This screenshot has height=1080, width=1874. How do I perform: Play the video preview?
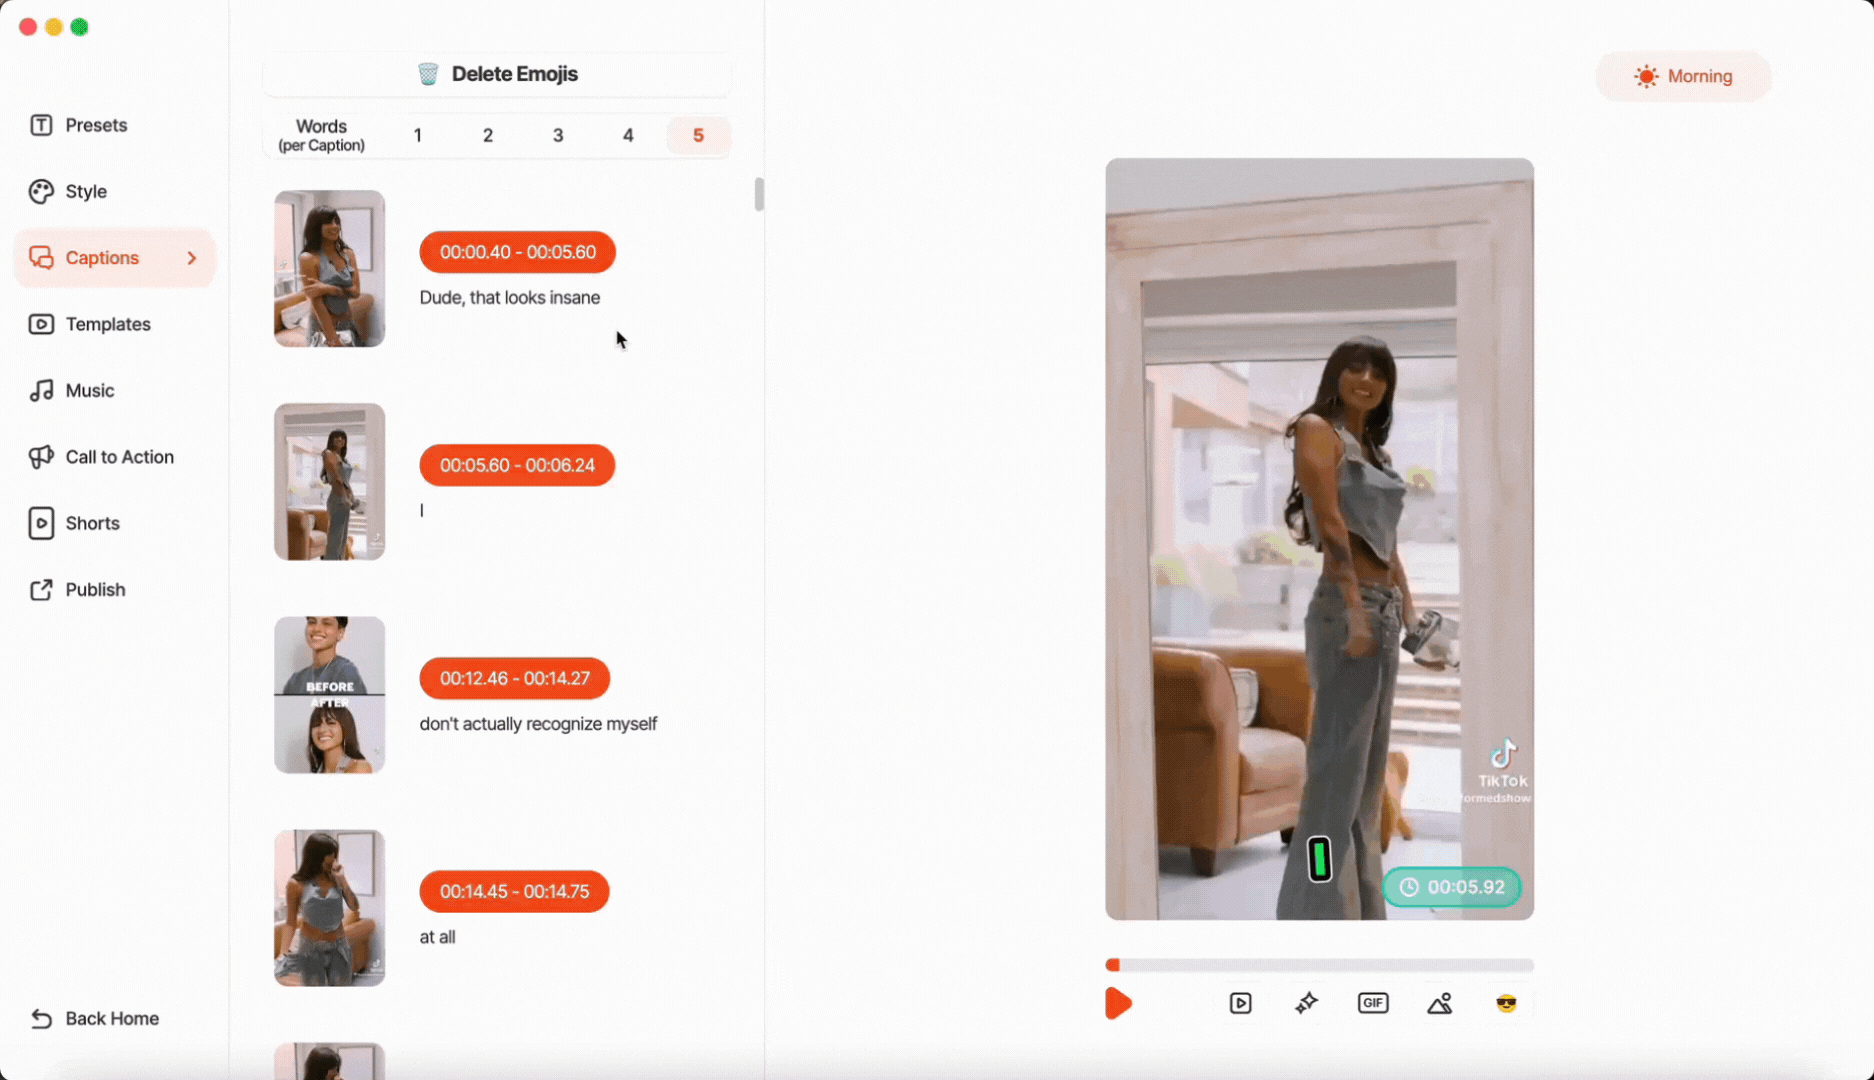tap(1118, 1003)
